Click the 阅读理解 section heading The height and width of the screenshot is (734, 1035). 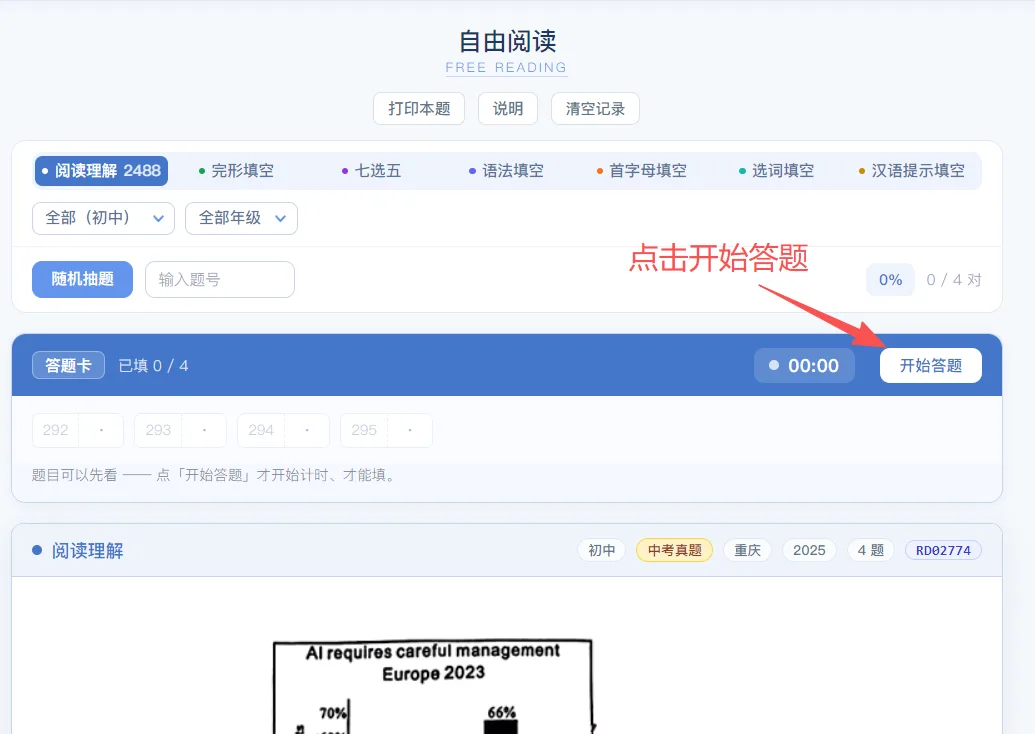pos(88,550)
